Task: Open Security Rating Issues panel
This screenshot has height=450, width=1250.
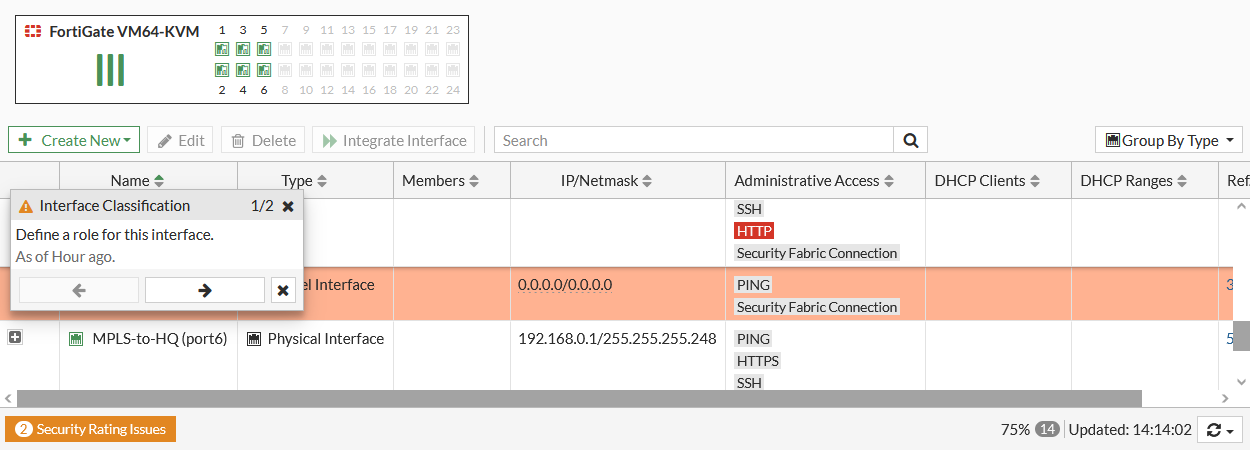Action: [x=91, y=429]
